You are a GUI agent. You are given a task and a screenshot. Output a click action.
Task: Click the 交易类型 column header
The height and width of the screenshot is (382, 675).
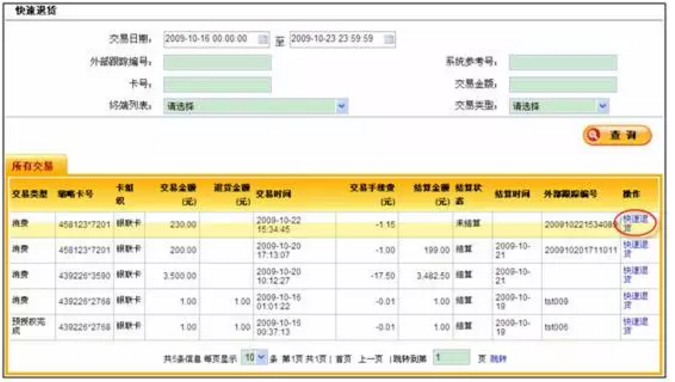pos(29,194)
